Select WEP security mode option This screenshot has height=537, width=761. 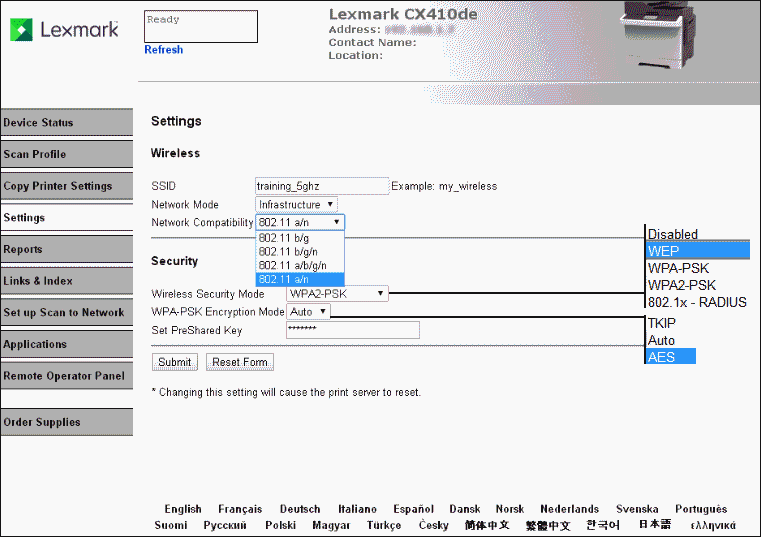(698, 251)
